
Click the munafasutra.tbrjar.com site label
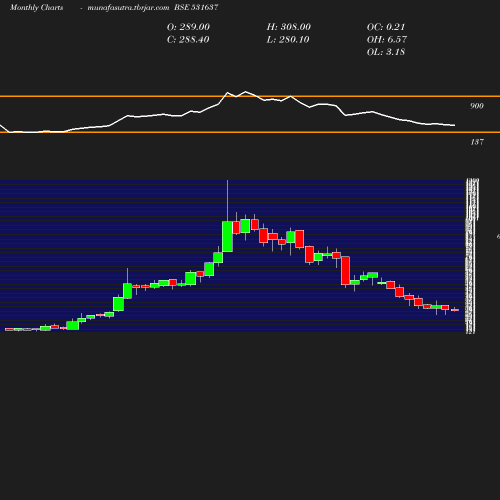[128, 8]
